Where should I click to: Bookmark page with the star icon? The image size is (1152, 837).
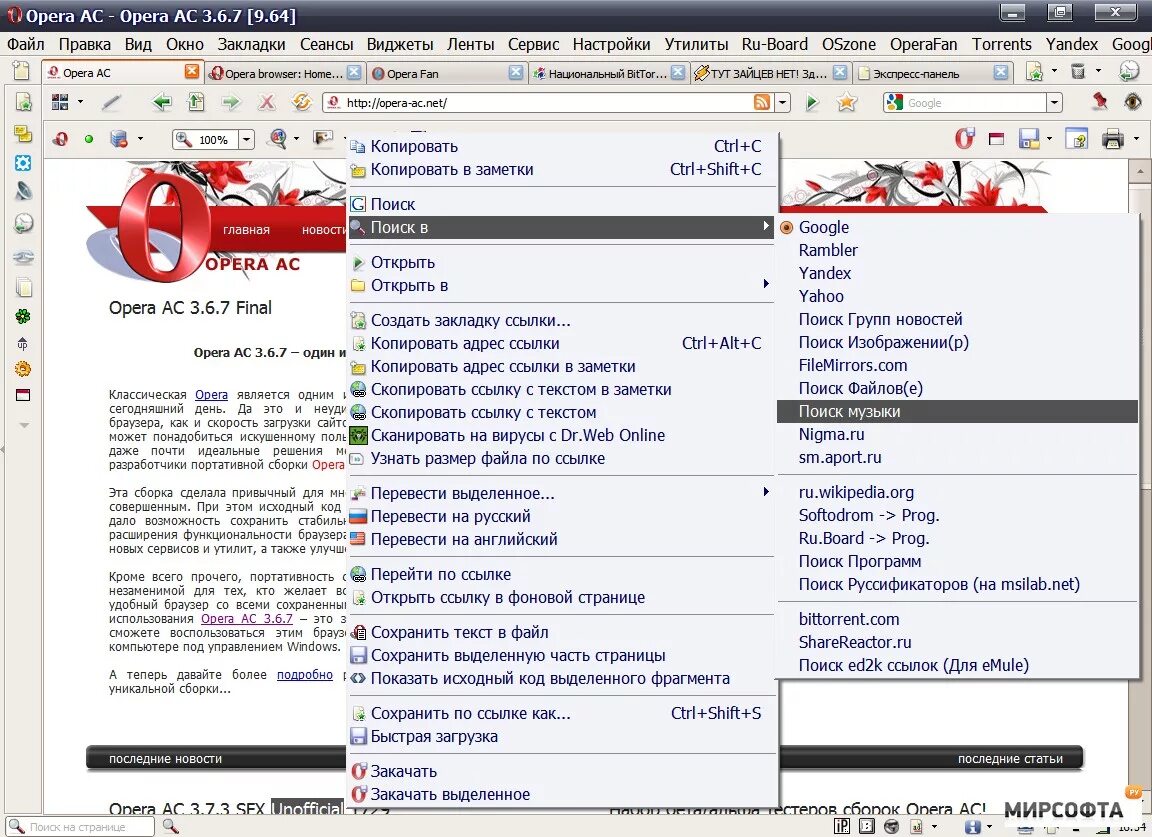pos(846,102)
